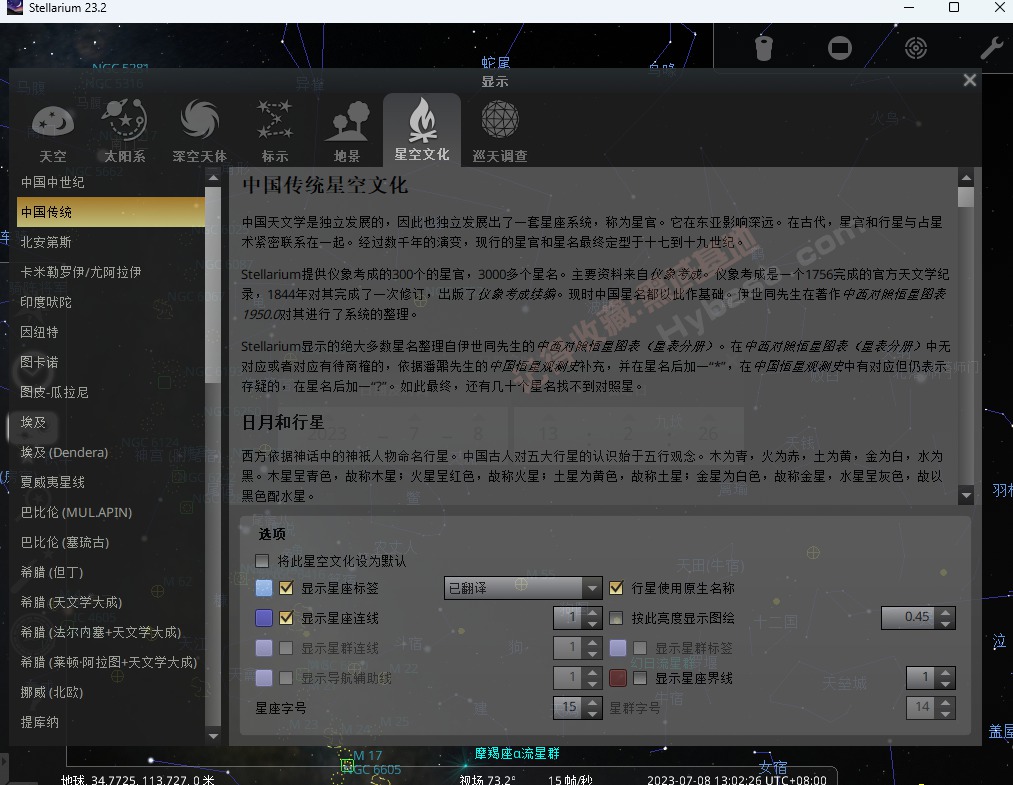The height and width of the screenshot is (785, 1013).
Task: Select 挪威 (北欧) sky culture
Action: point(110,692)
